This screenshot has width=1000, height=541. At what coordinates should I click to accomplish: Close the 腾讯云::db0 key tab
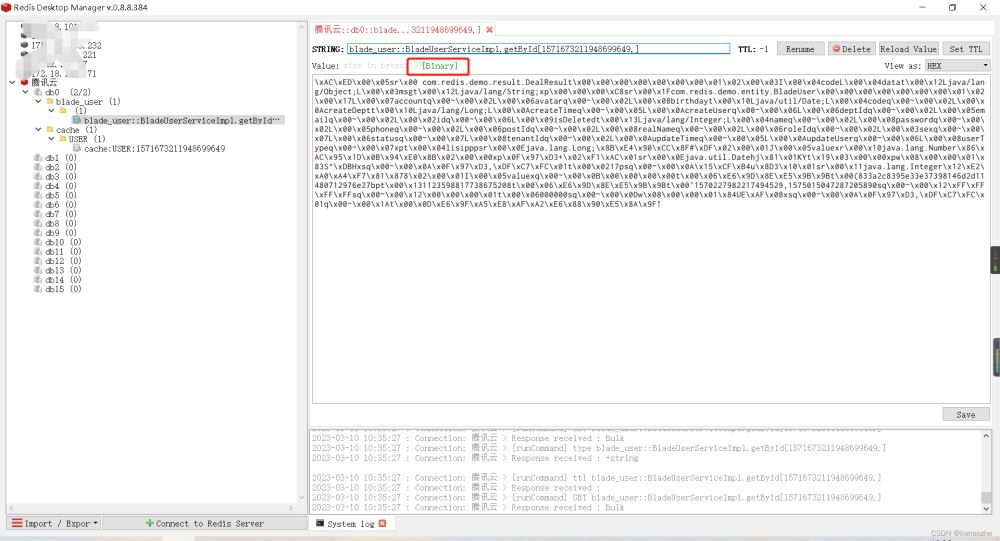click(489, 30)
